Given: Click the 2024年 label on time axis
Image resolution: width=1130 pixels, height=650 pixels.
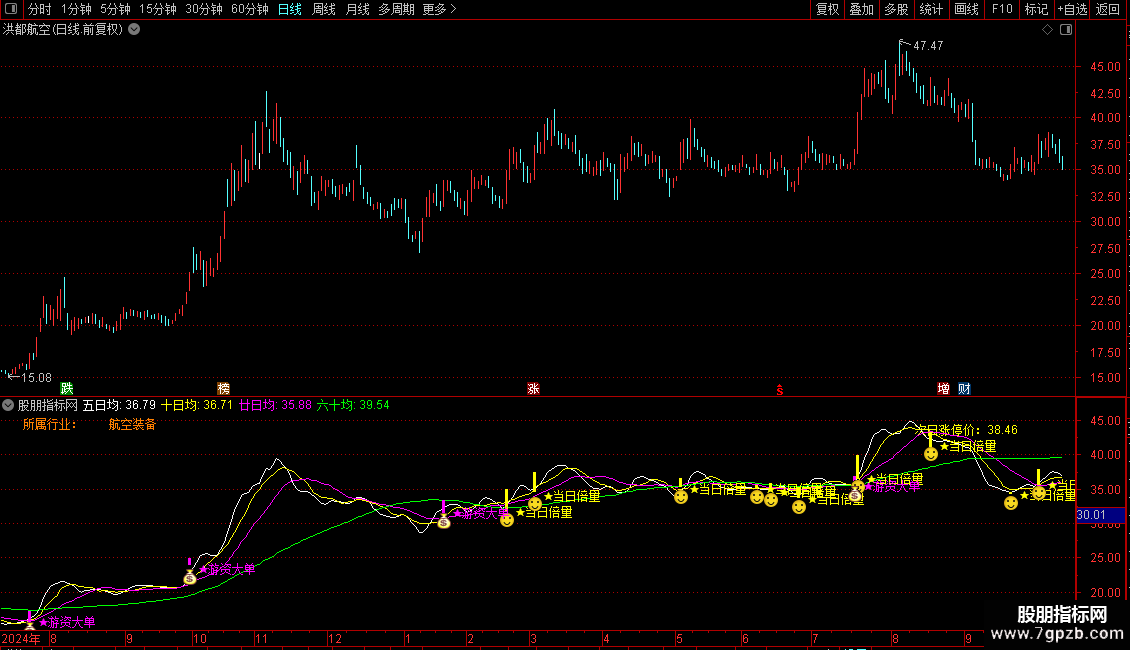Looking at the screenshot, I should coord(21,638).
